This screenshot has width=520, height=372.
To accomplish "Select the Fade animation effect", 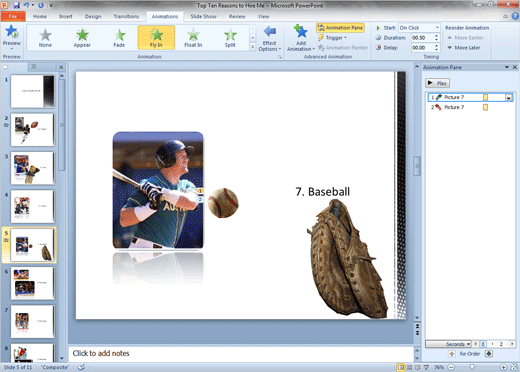I will pos(119,38).
